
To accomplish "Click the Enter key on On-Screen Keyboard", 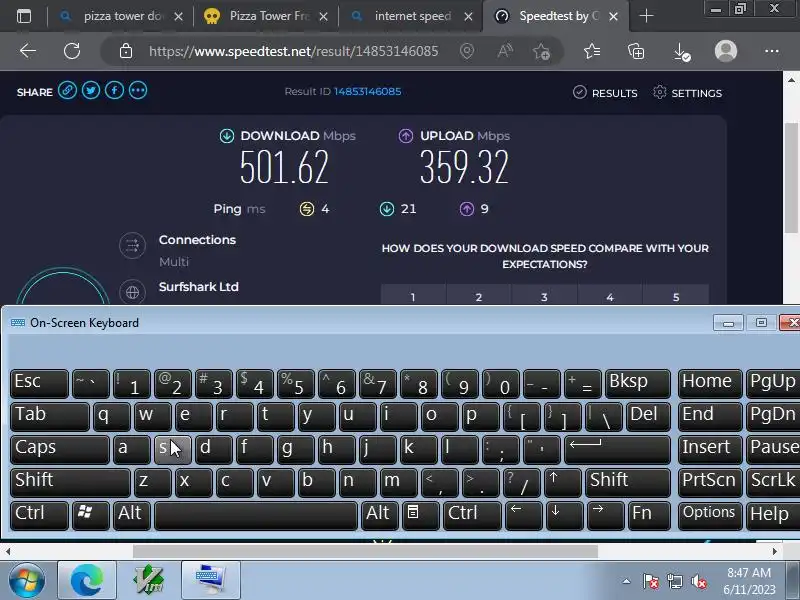I will click(x=617, y=449).
